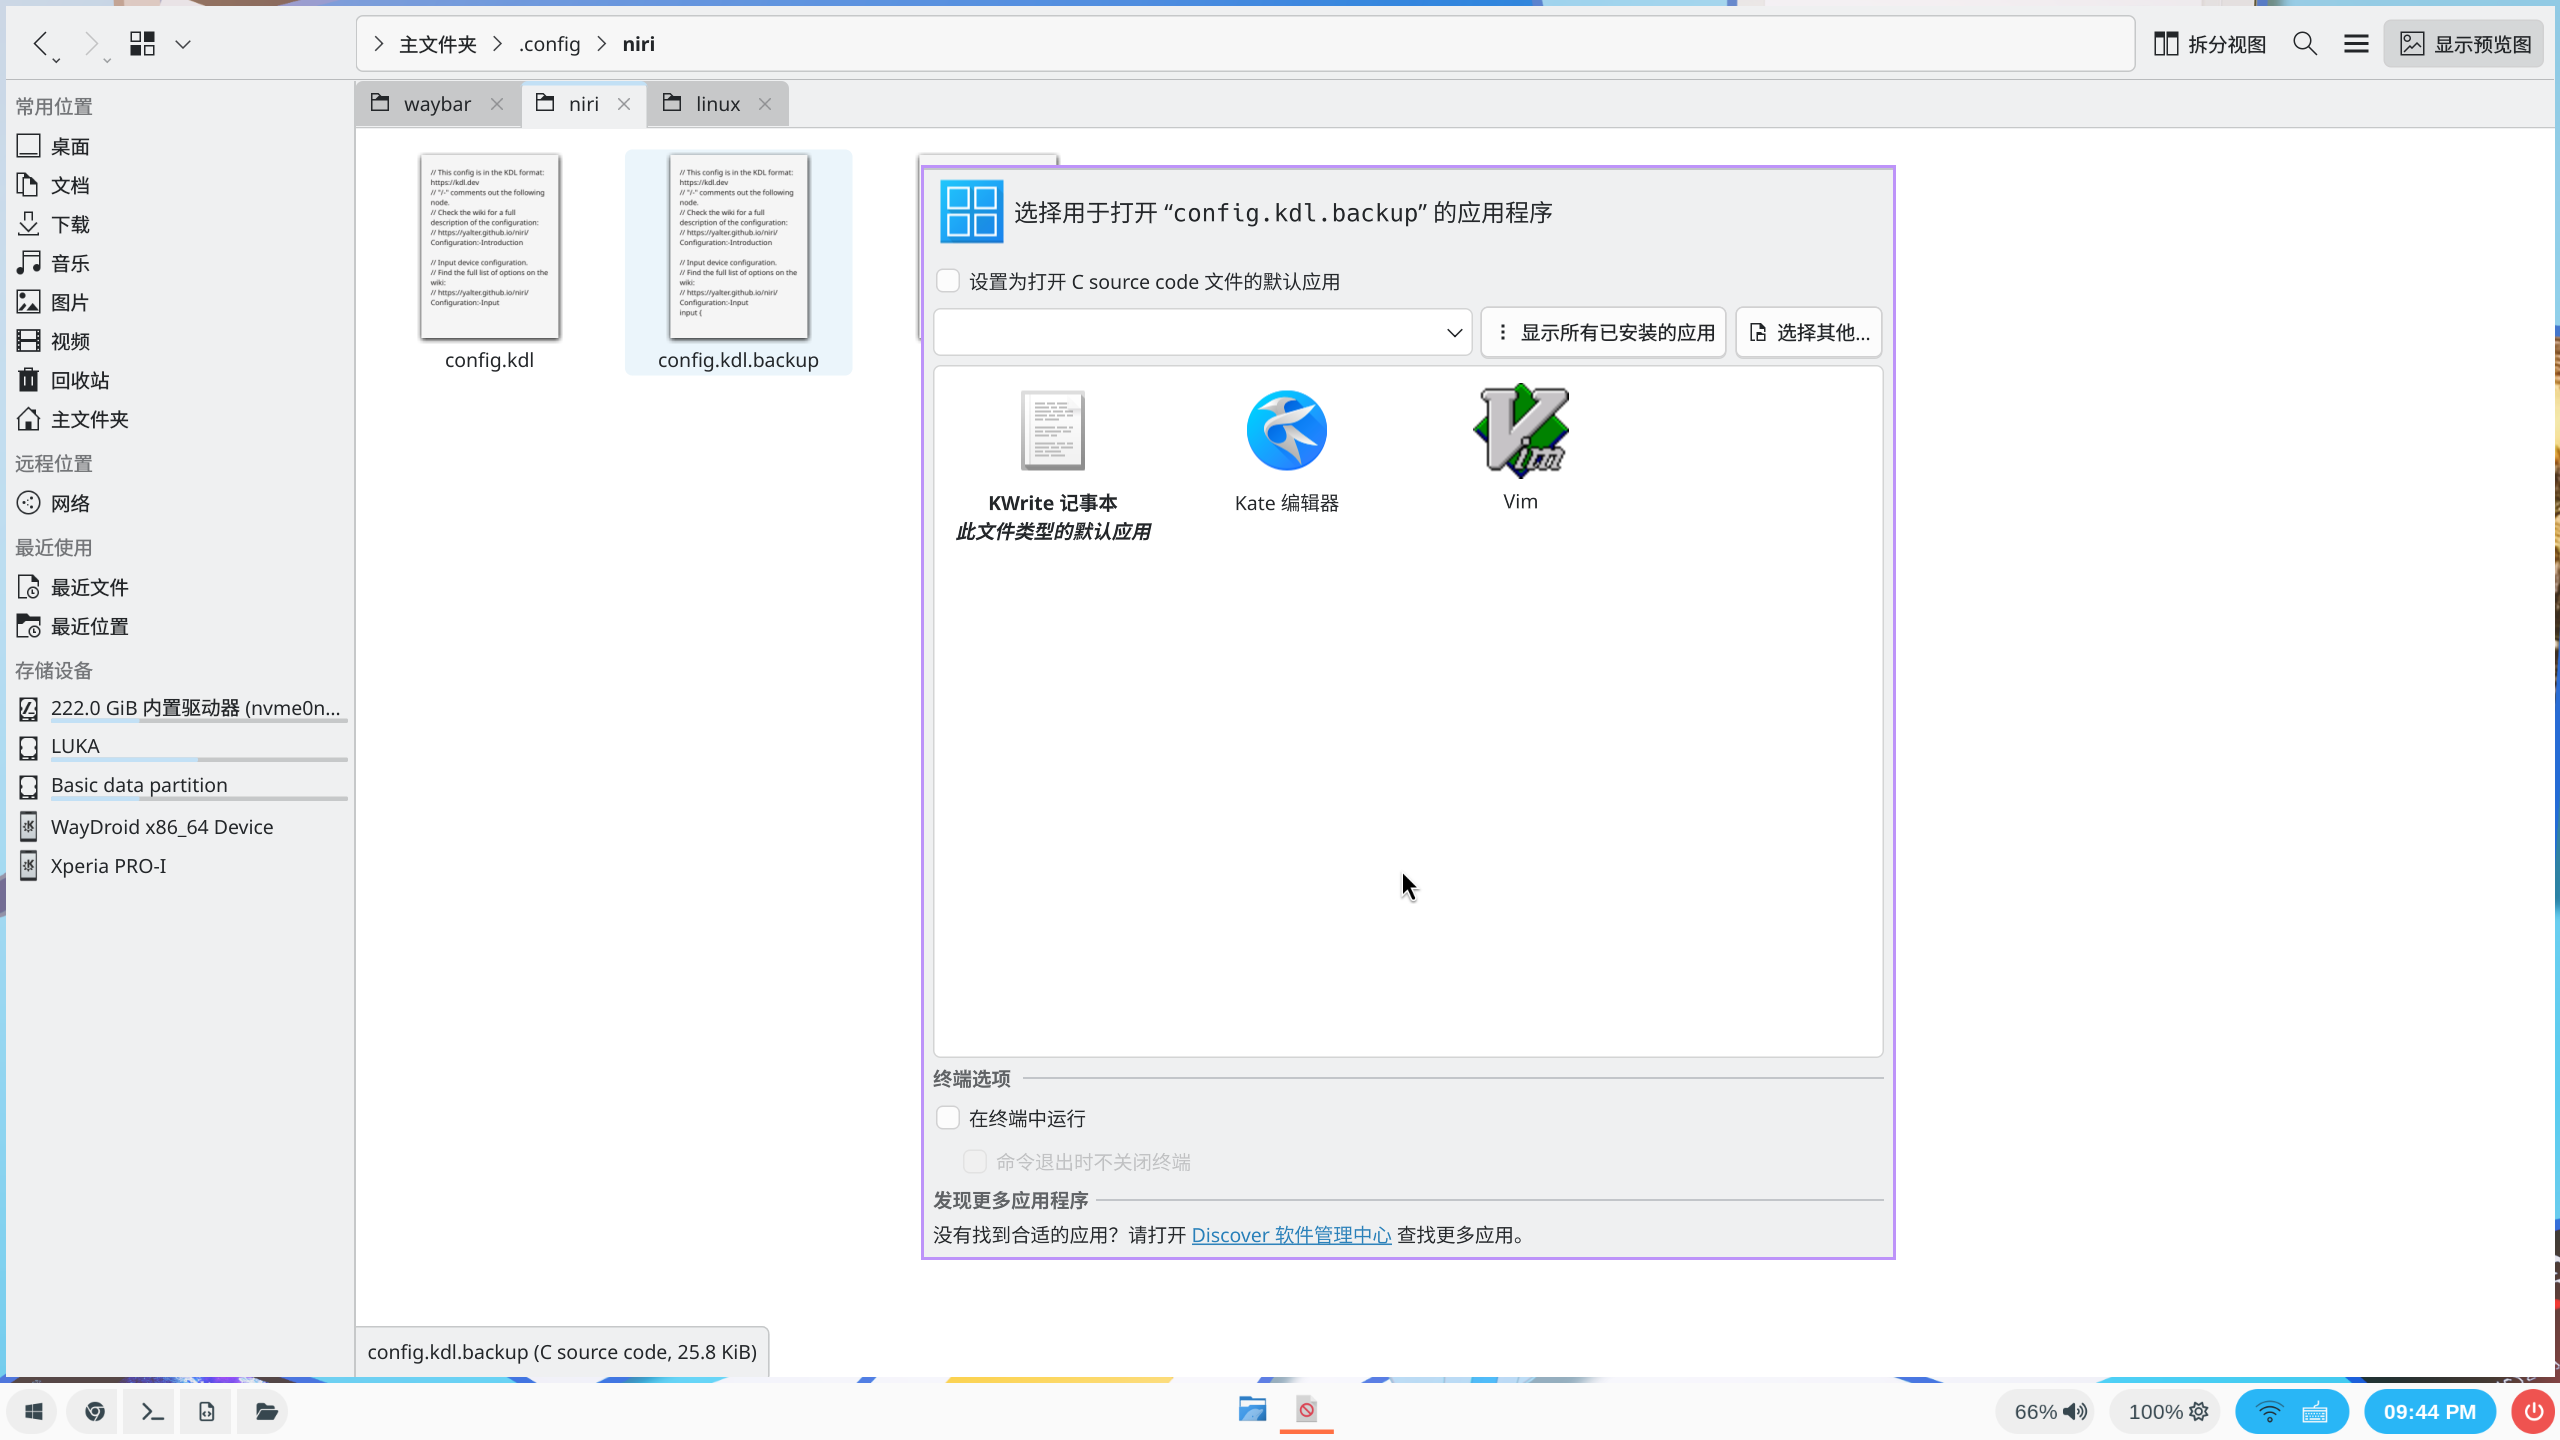Check the run in terminal option
The image size is (2560, 1440).
tap(948, 1118)
